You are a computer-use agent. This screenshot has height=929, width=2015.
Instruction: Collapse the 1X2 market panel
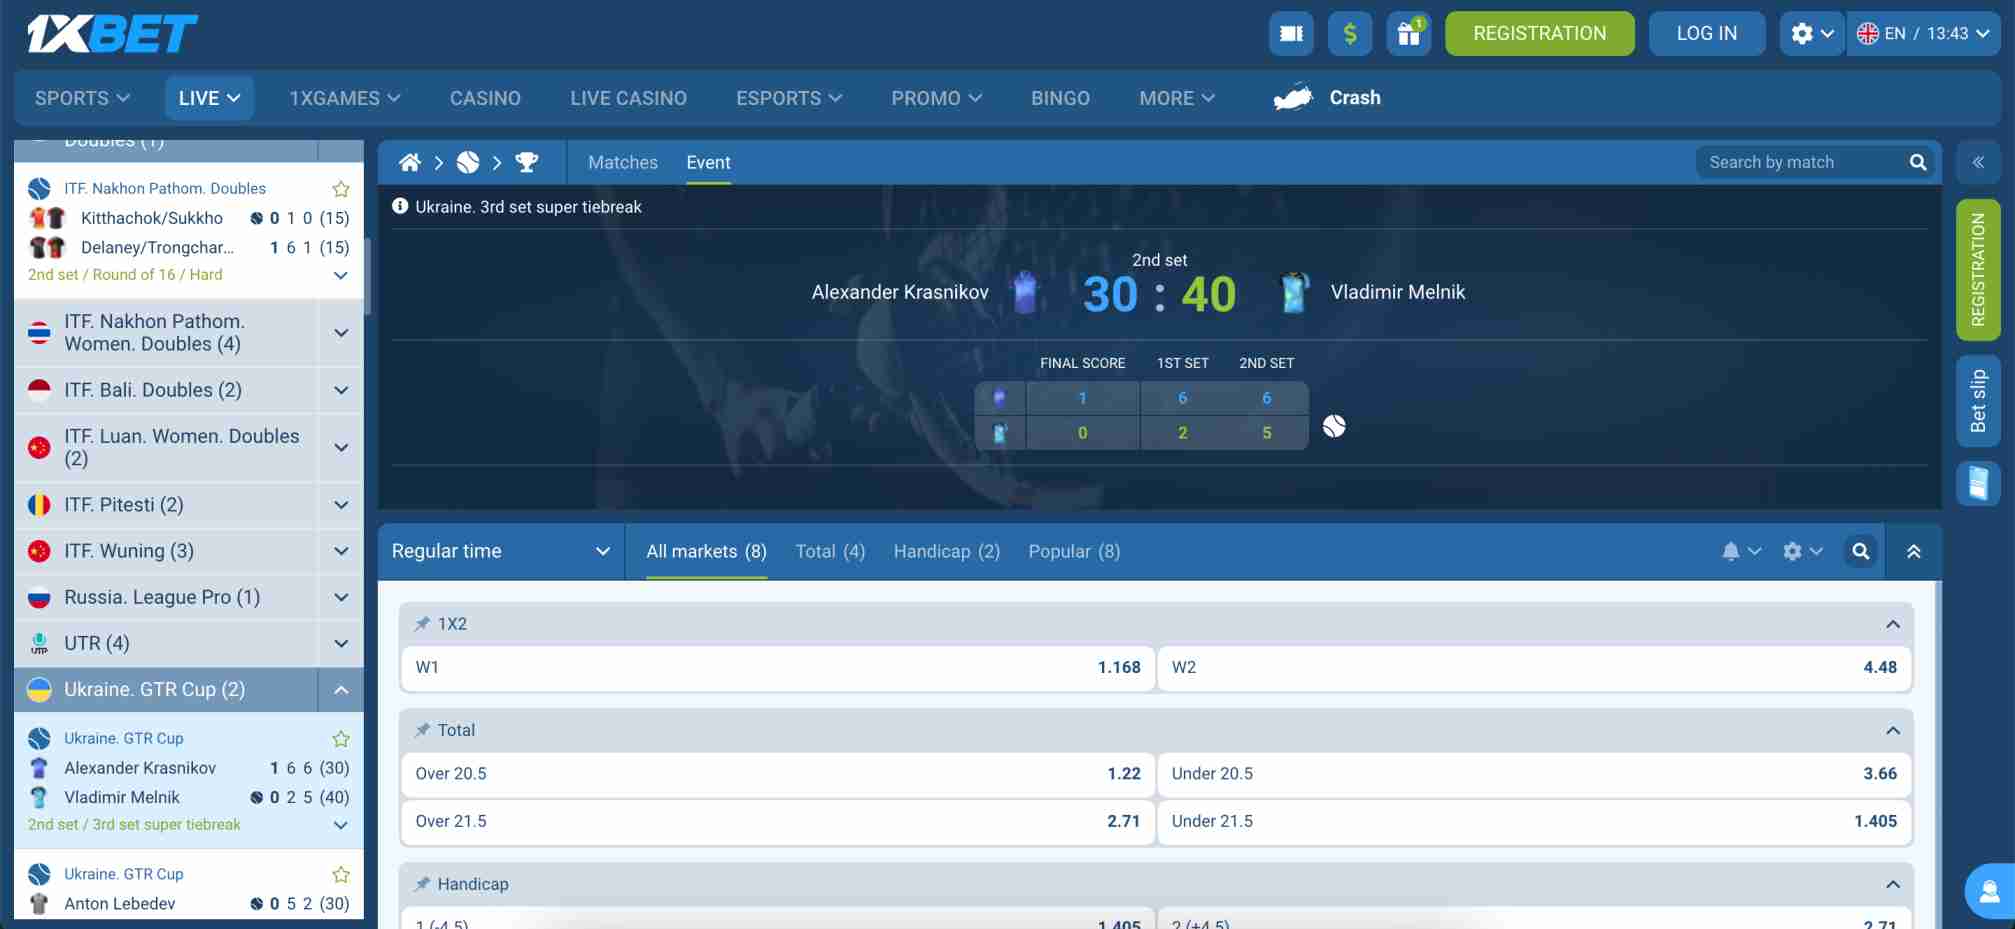click(1892, 624)
